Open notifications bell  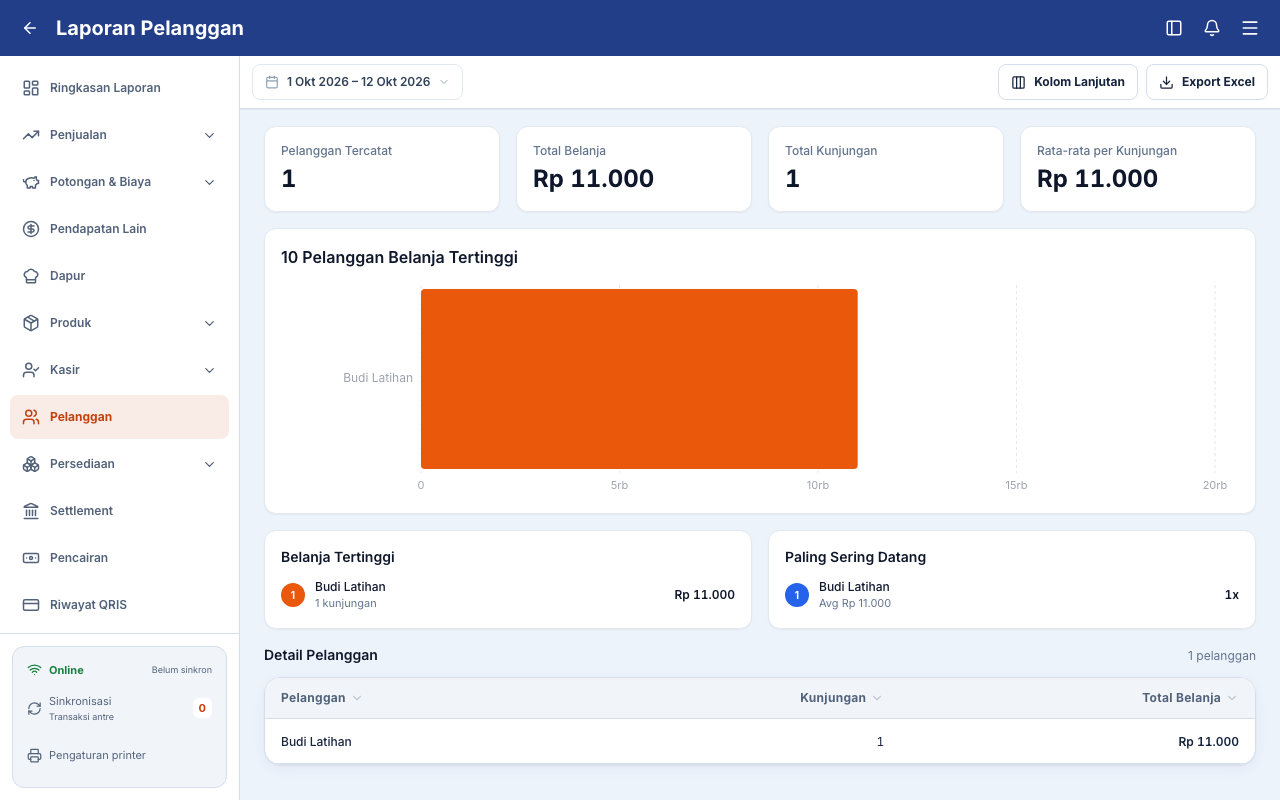pyautogui.click(x=1212, y=28)
